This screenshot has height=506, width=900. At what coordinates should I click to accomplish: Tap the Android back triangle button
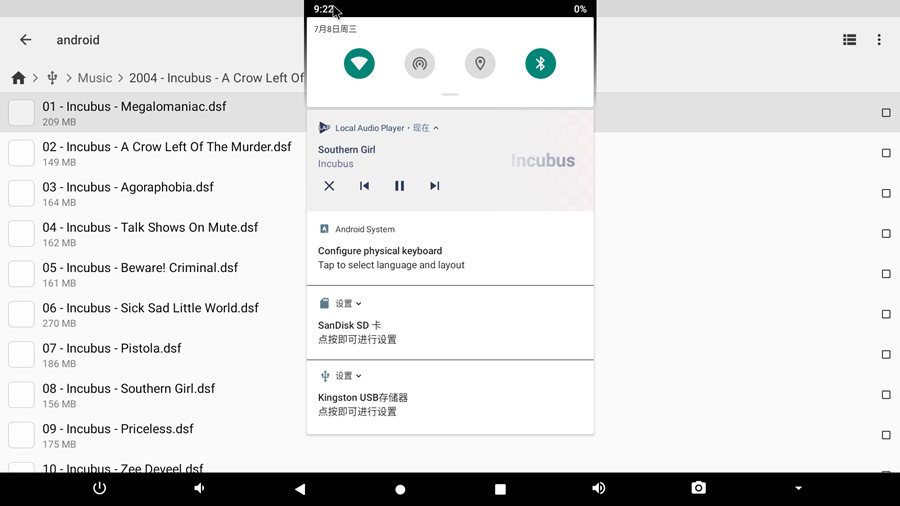point(300,489)
